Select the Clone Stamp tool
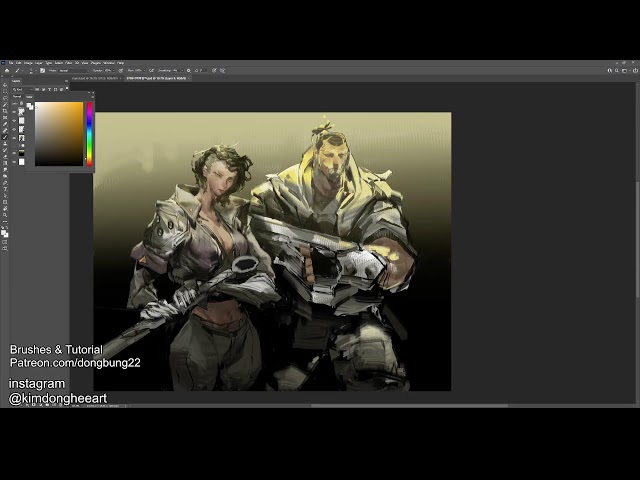Image resolution: width=640 pixels, height=480 pixels. click(x=5, y=144)
